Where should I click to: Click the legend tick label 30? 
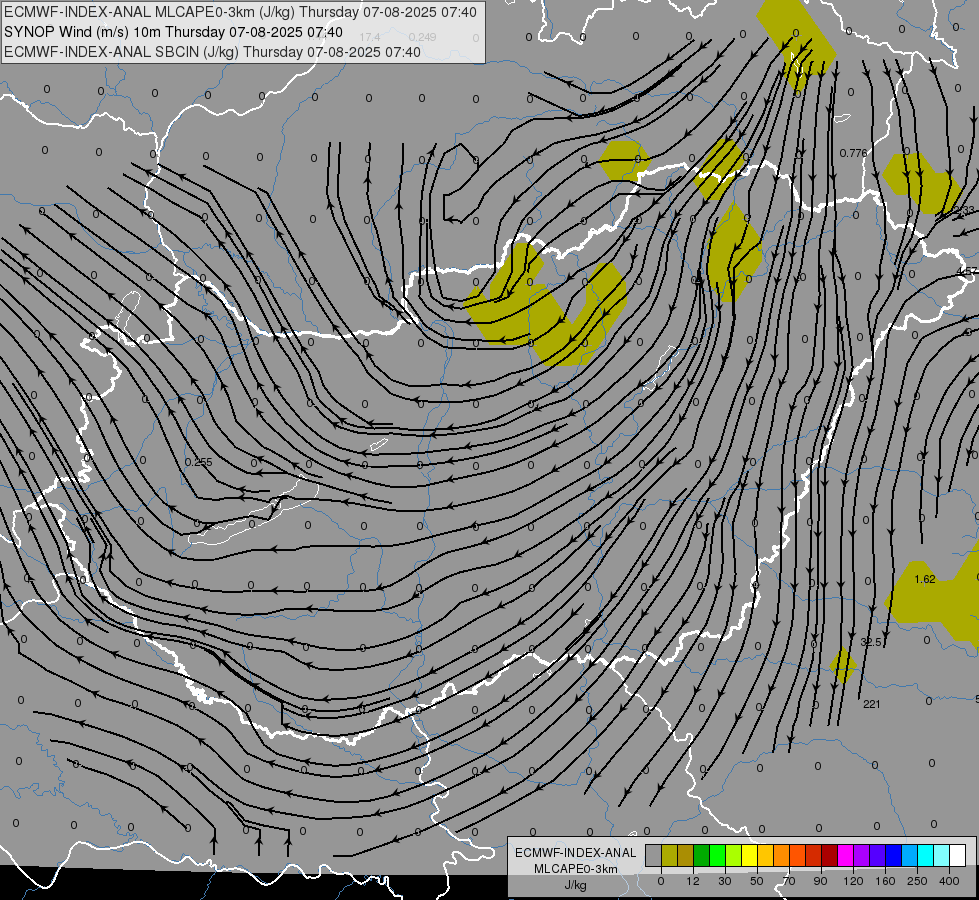click(x=725, y=881)
